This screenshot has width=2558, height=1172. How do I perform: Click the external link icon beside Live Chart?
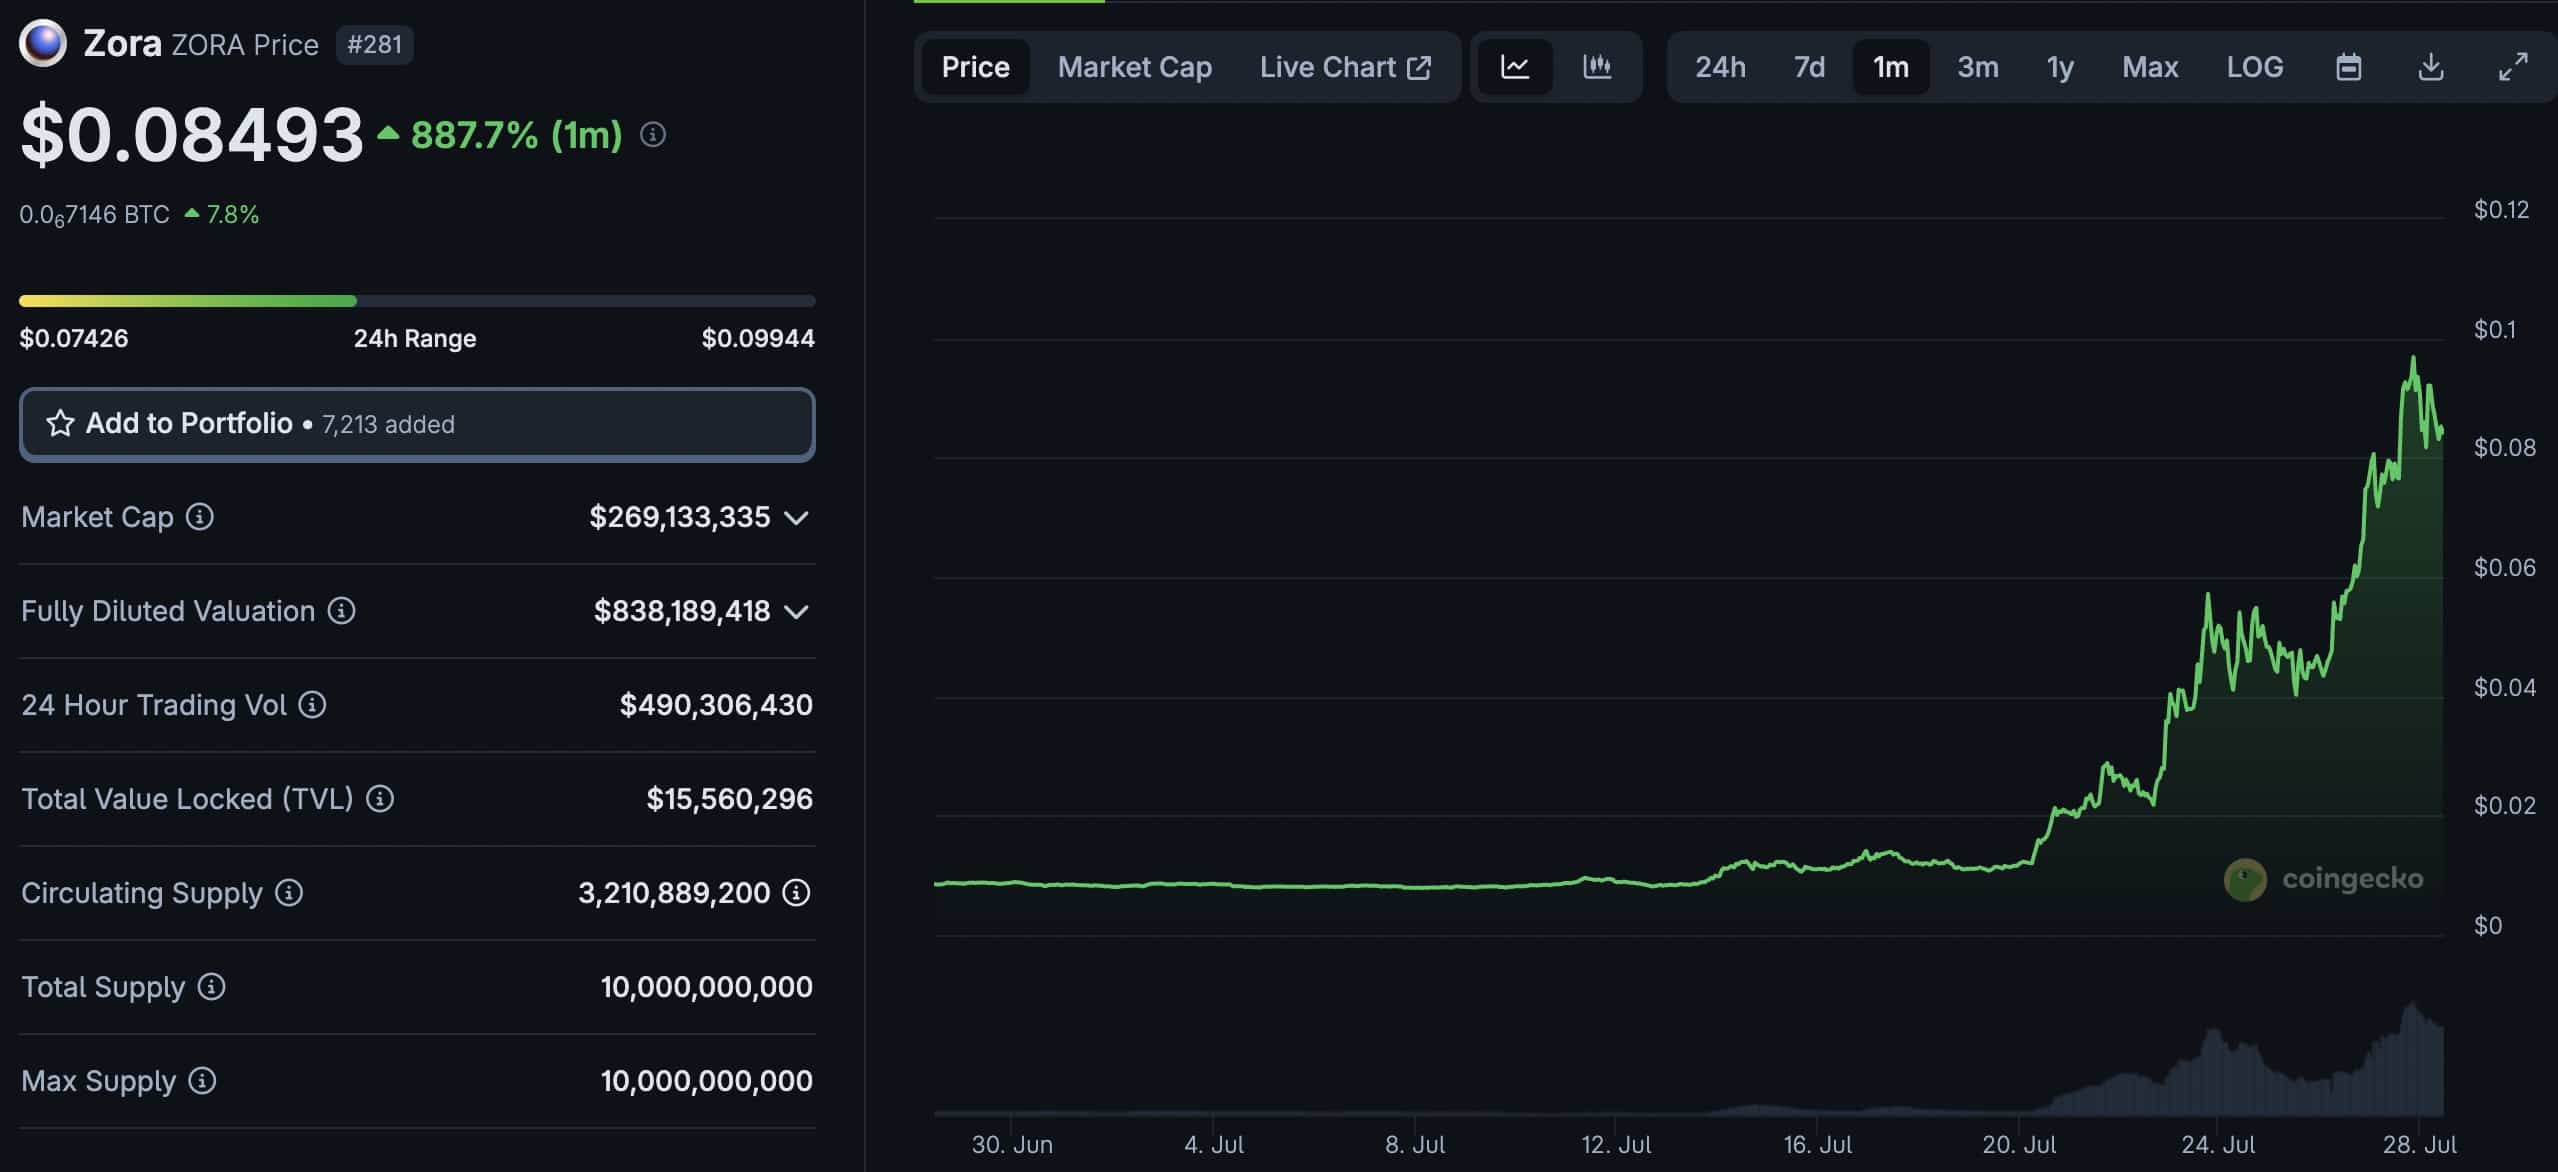[1421, 66]
